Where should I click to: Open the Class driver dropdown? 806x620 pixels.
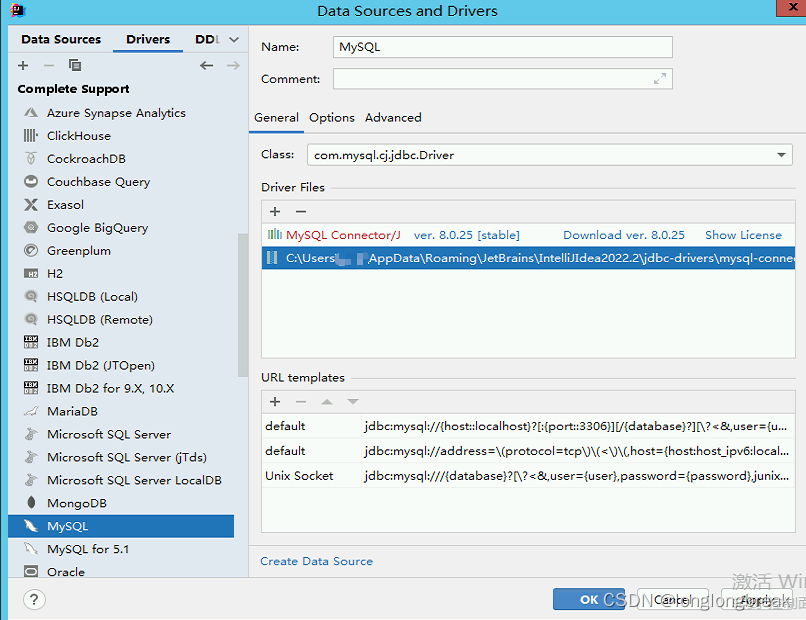781,154
